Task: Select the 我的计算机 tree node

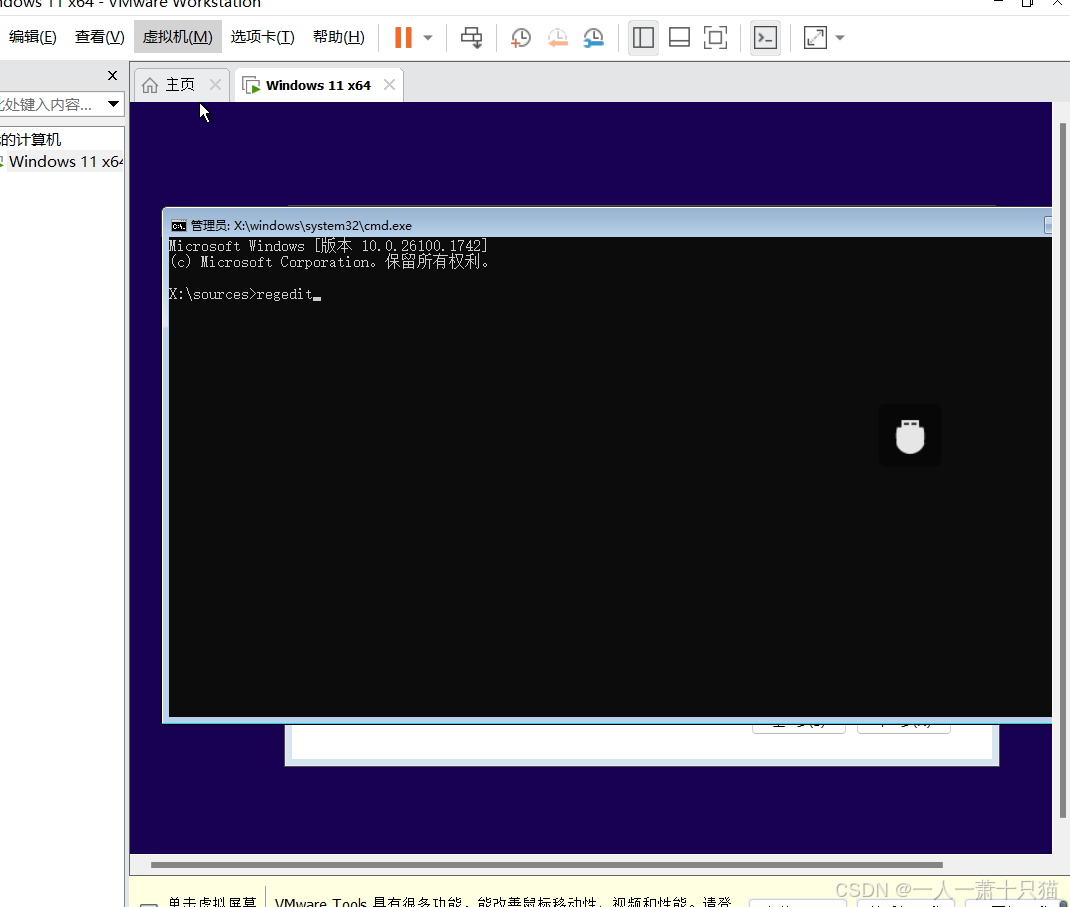Action: (x=31, y=140)
